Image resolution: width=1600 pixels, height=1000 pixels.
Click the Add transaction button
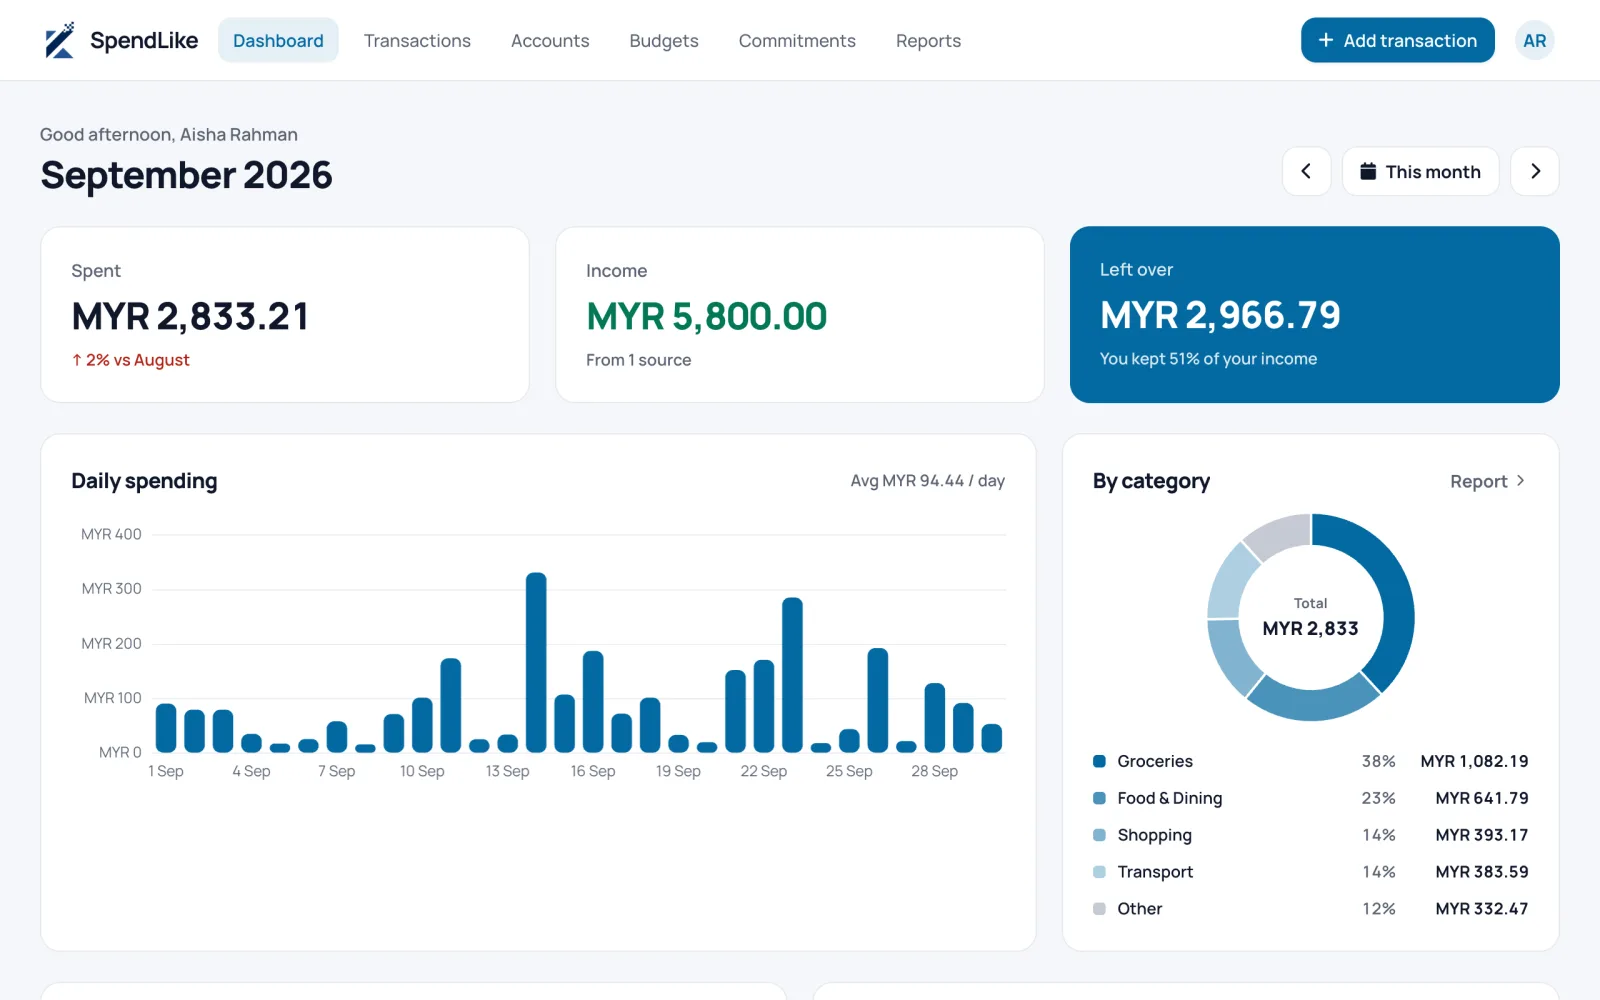(x=1397, y=40)
